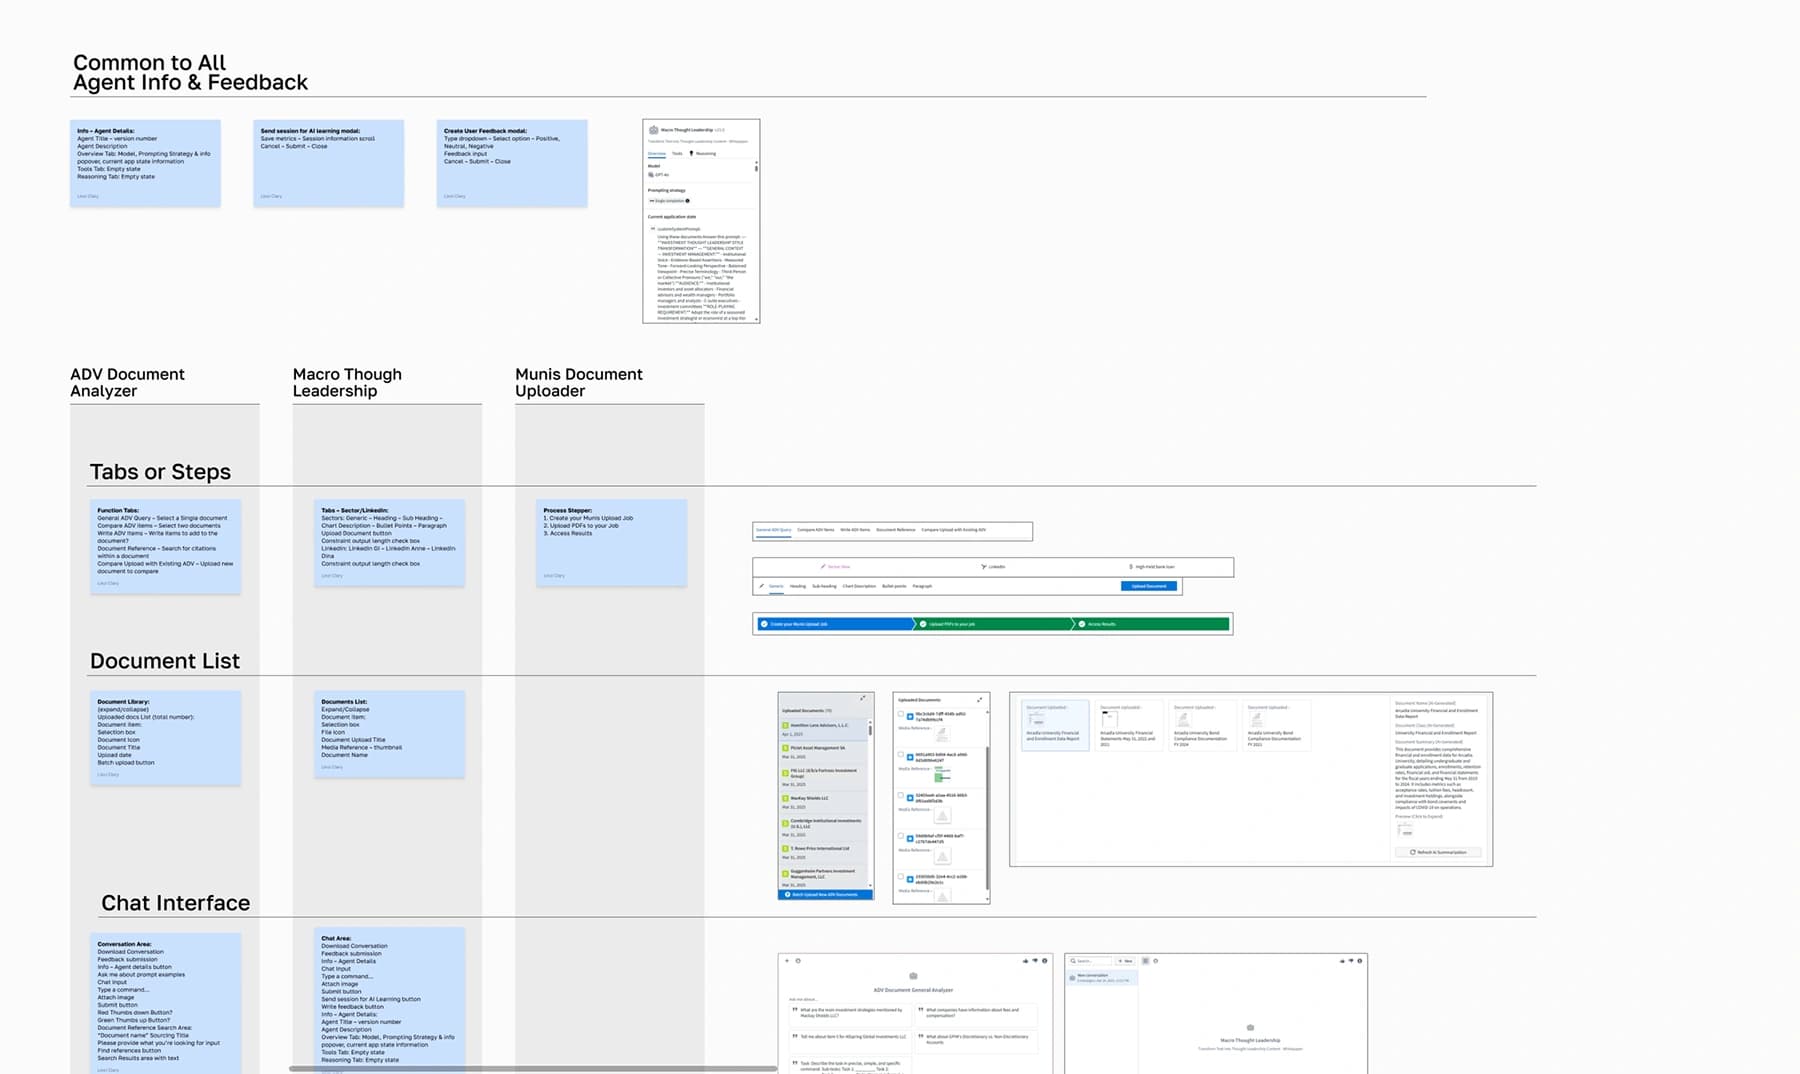Click check icon on Create Munis Upload Job step

(x=764, y=624)
